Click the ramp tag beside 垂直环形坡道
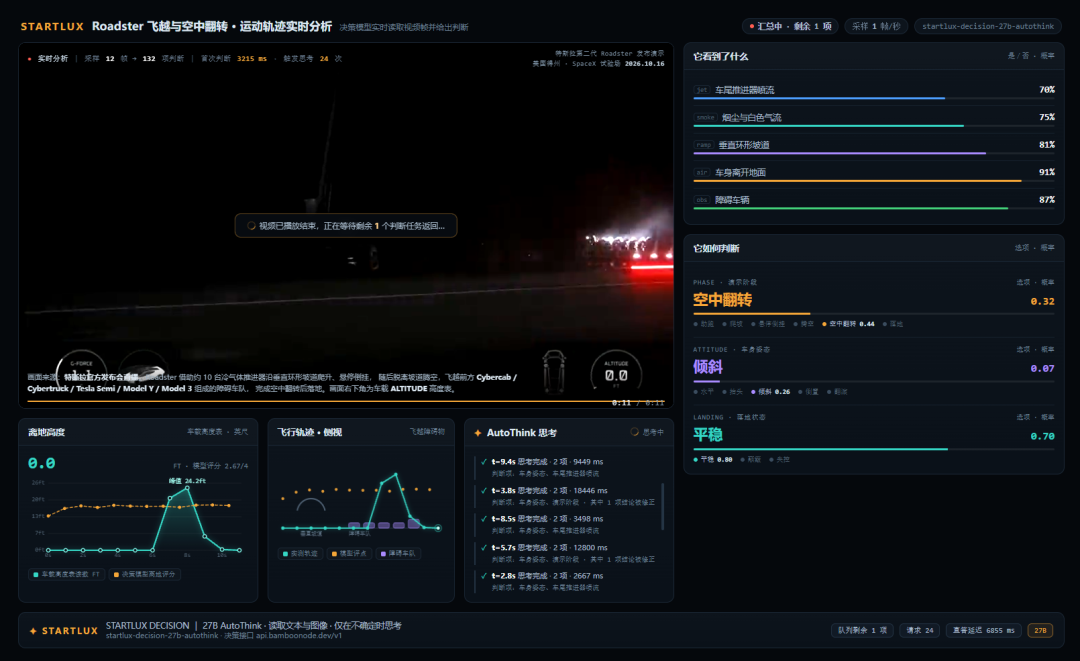 tap(704, 145)
